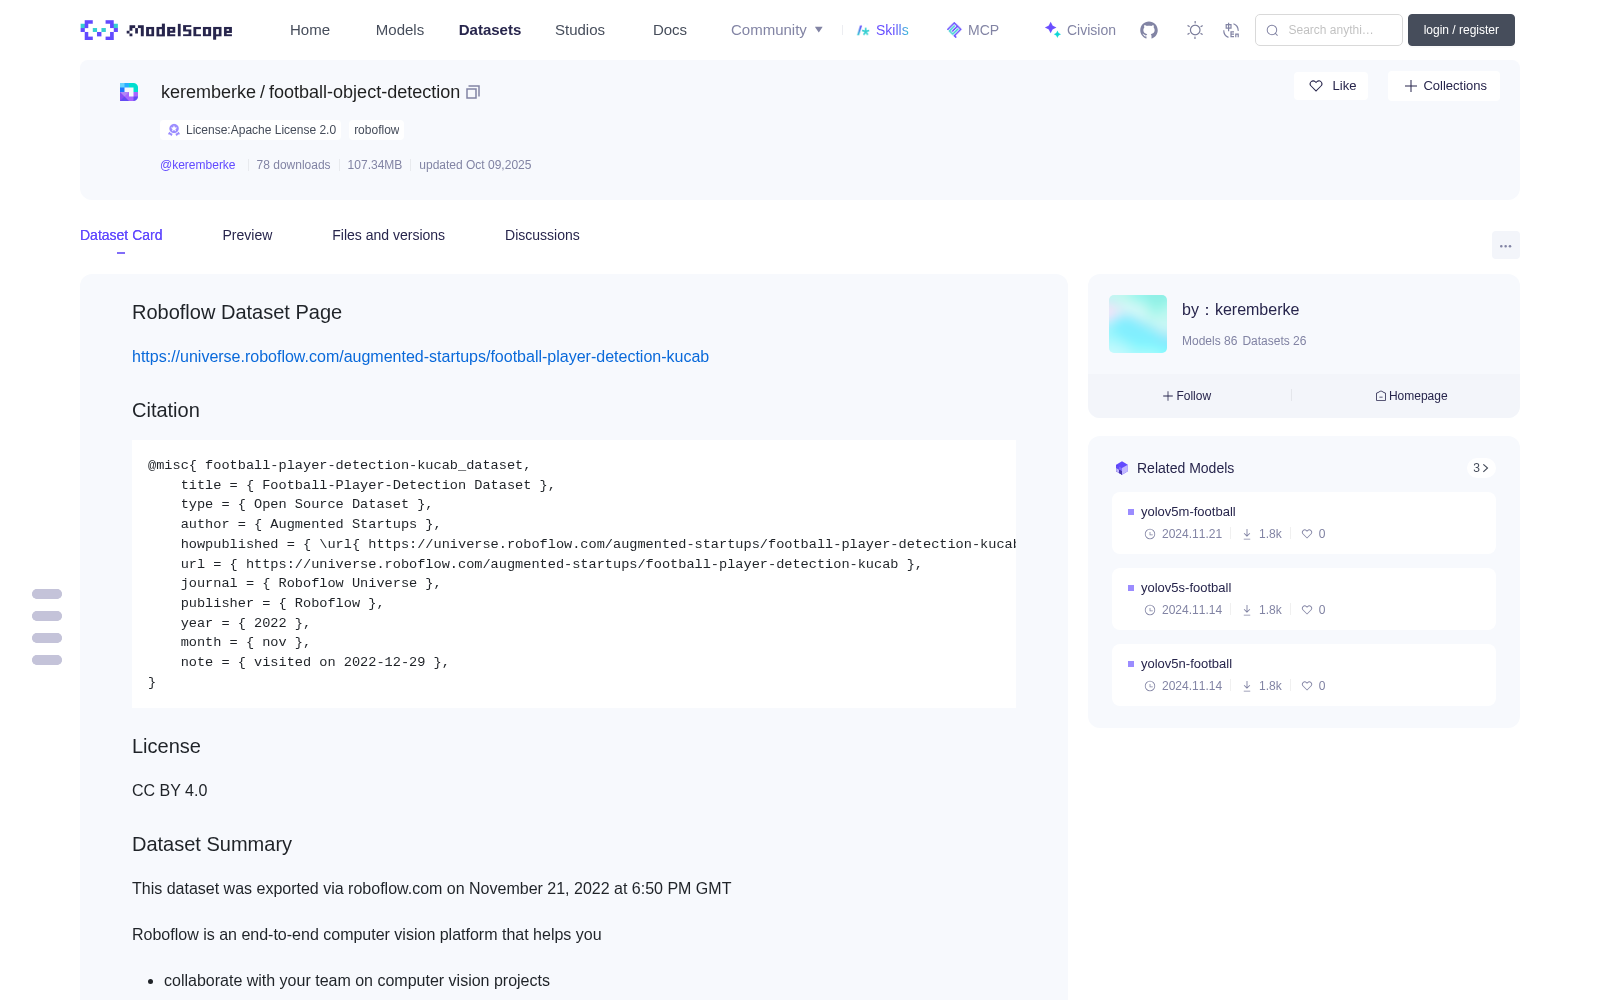Click the MCP diamond icon
Viewport: 1600px width, 1000px height.
(x=954, y=30)
